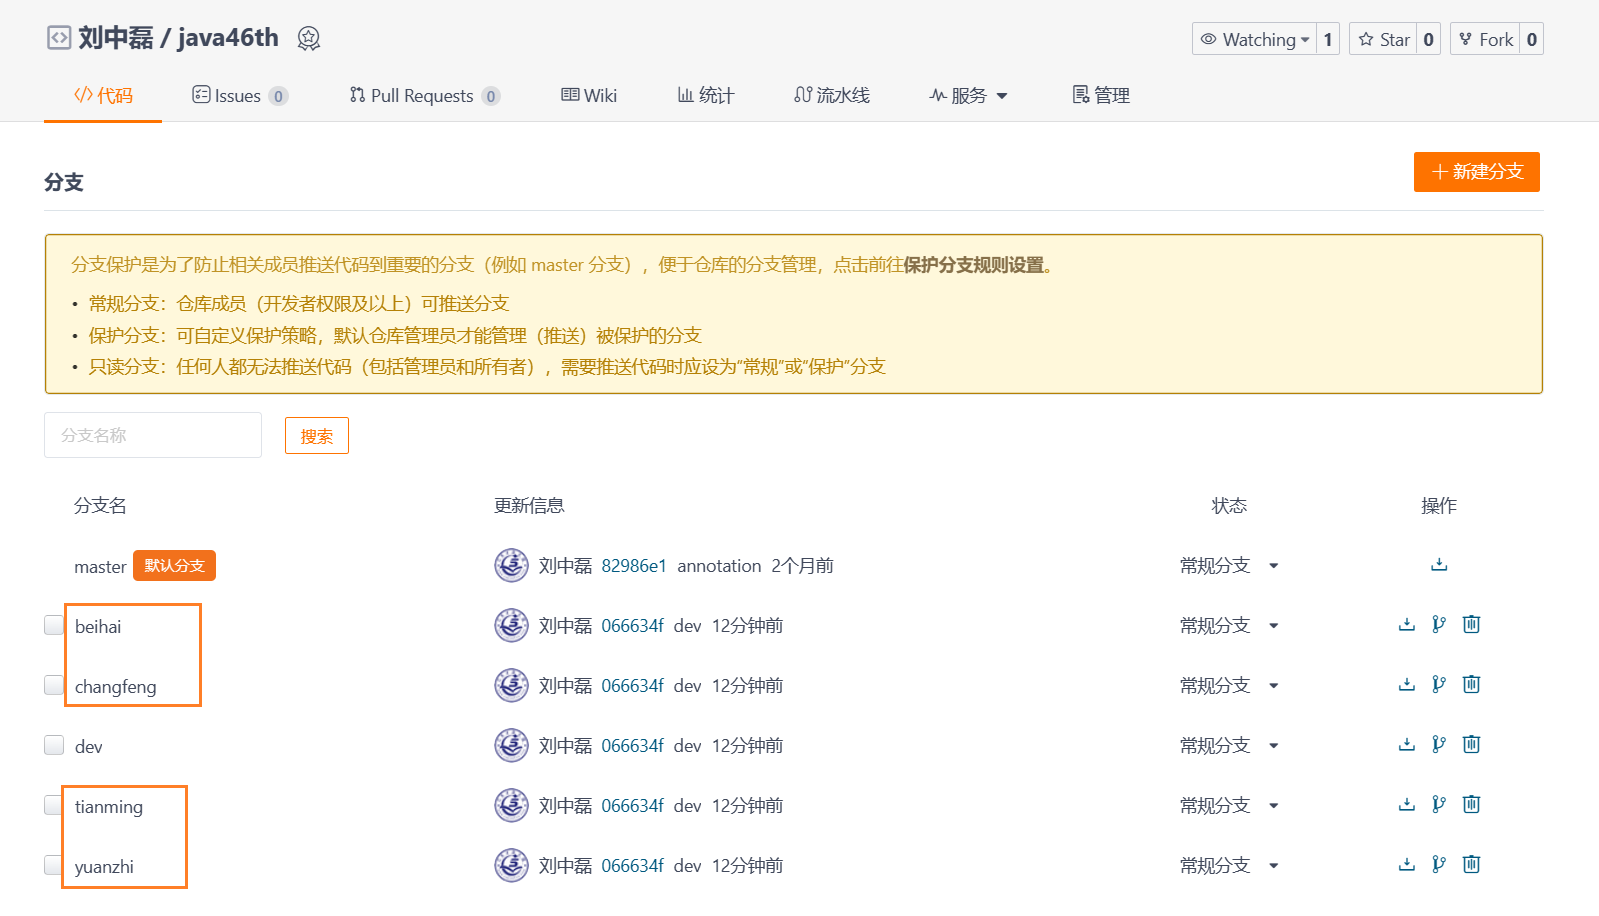Switch to the Pull Requests tab
This screenshot has width=1599, height=916.
point(424,96)
